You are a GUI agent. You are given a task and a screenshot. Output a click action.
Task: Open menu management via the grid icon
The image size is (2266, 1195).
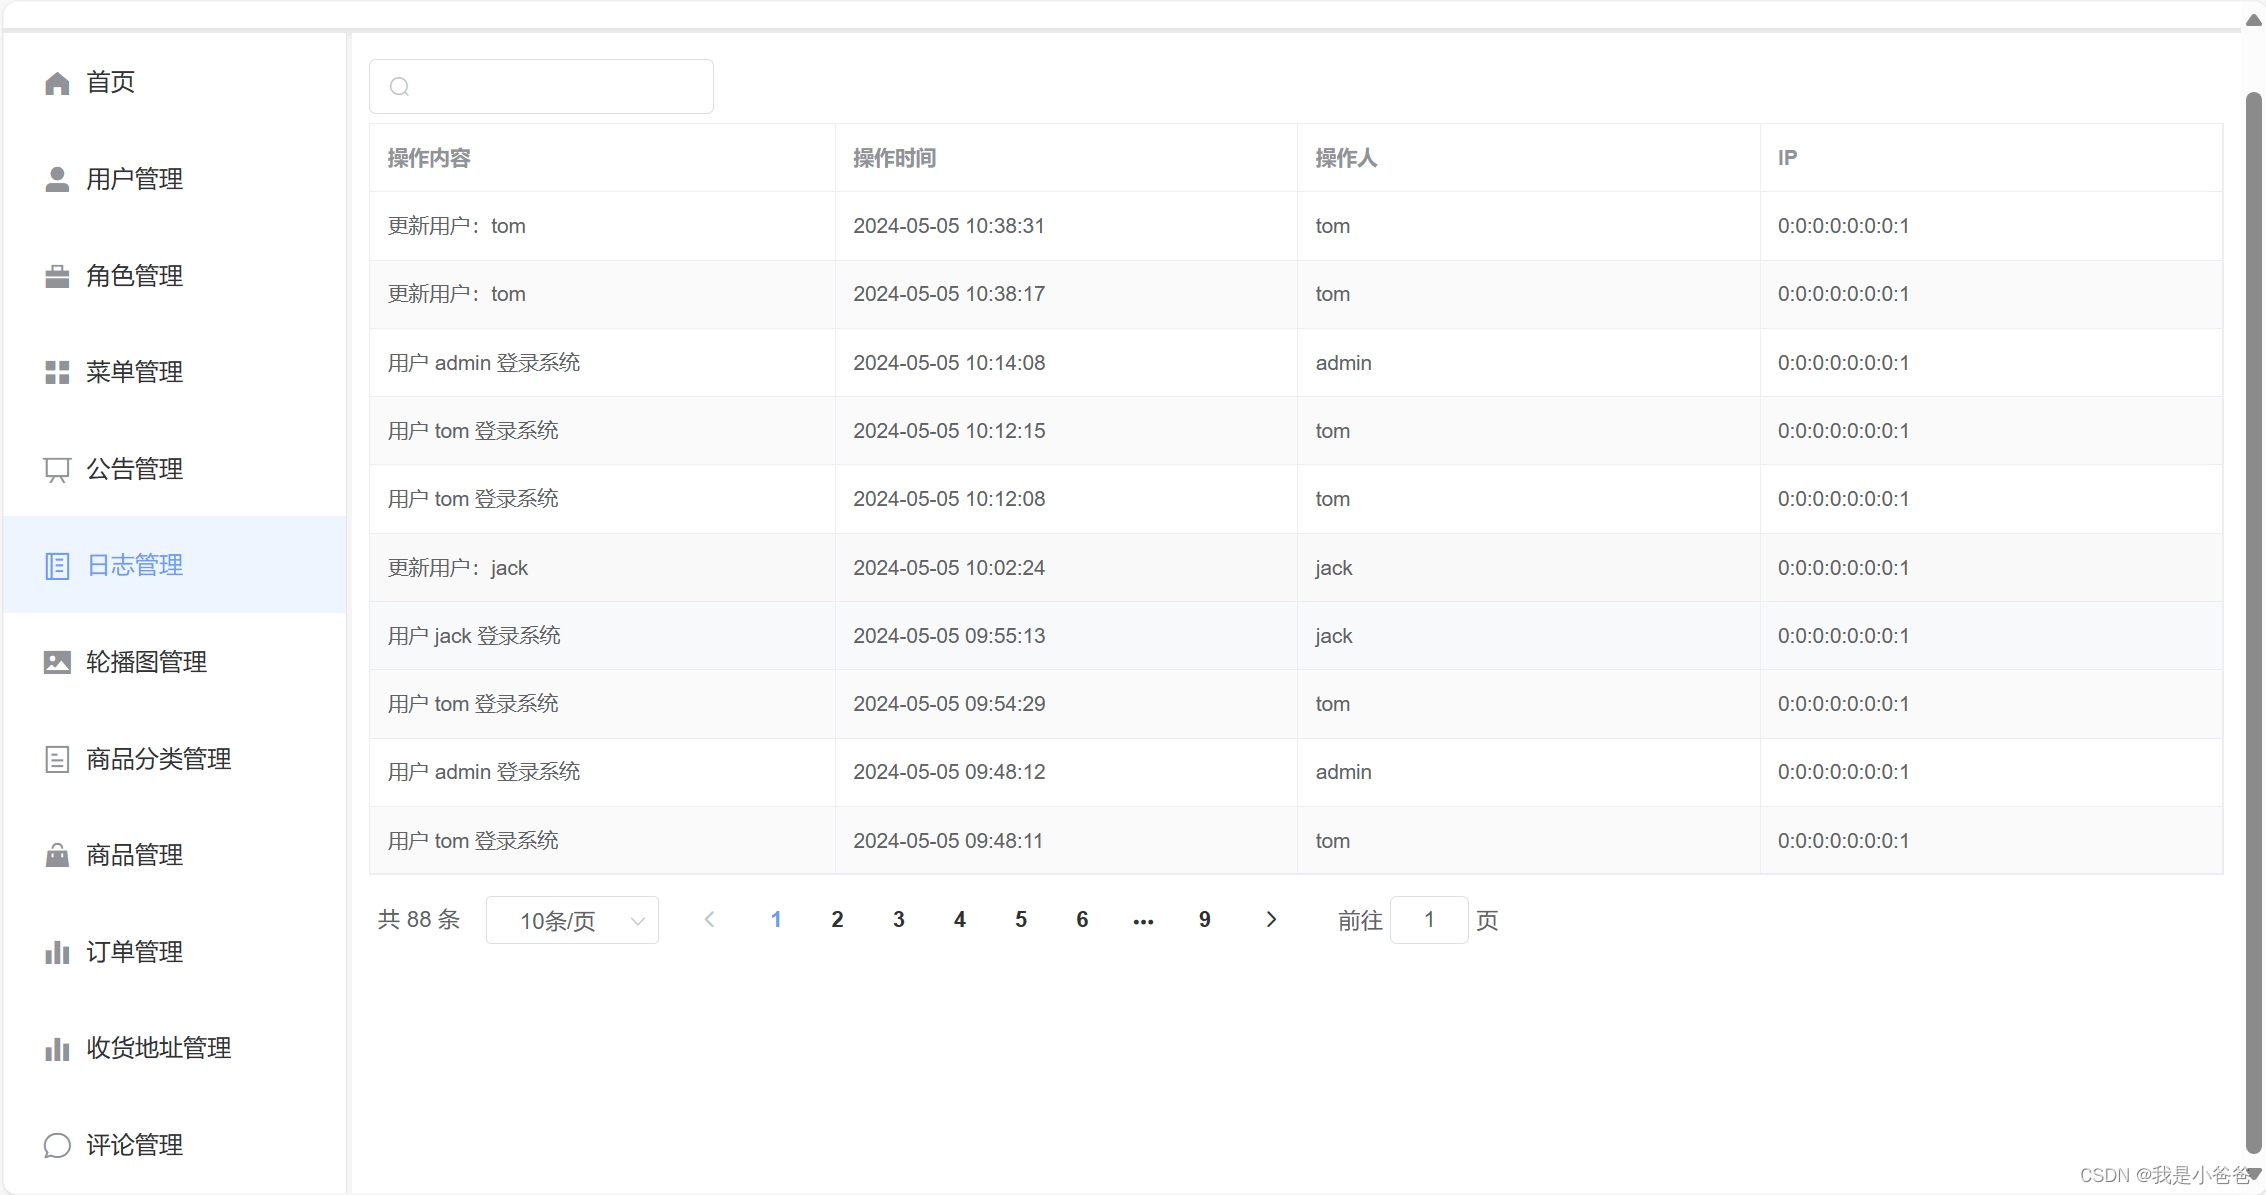[x=57, y=372]
